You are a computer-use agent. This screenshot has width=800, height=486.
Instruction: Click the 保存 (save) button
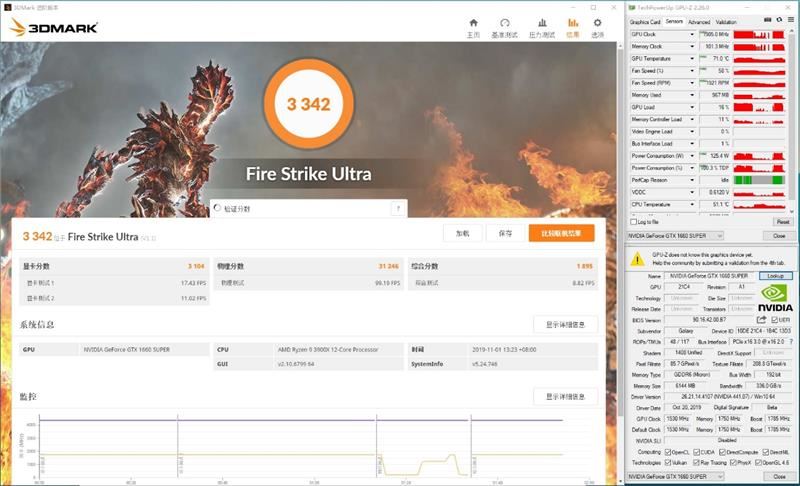click(x=505, y=233)
